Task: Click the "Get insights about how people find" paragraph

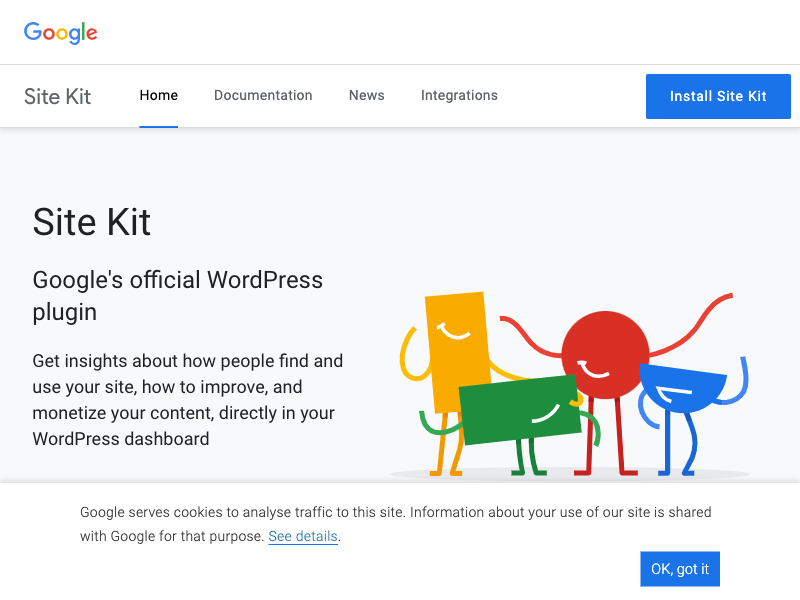Action: 187,399
